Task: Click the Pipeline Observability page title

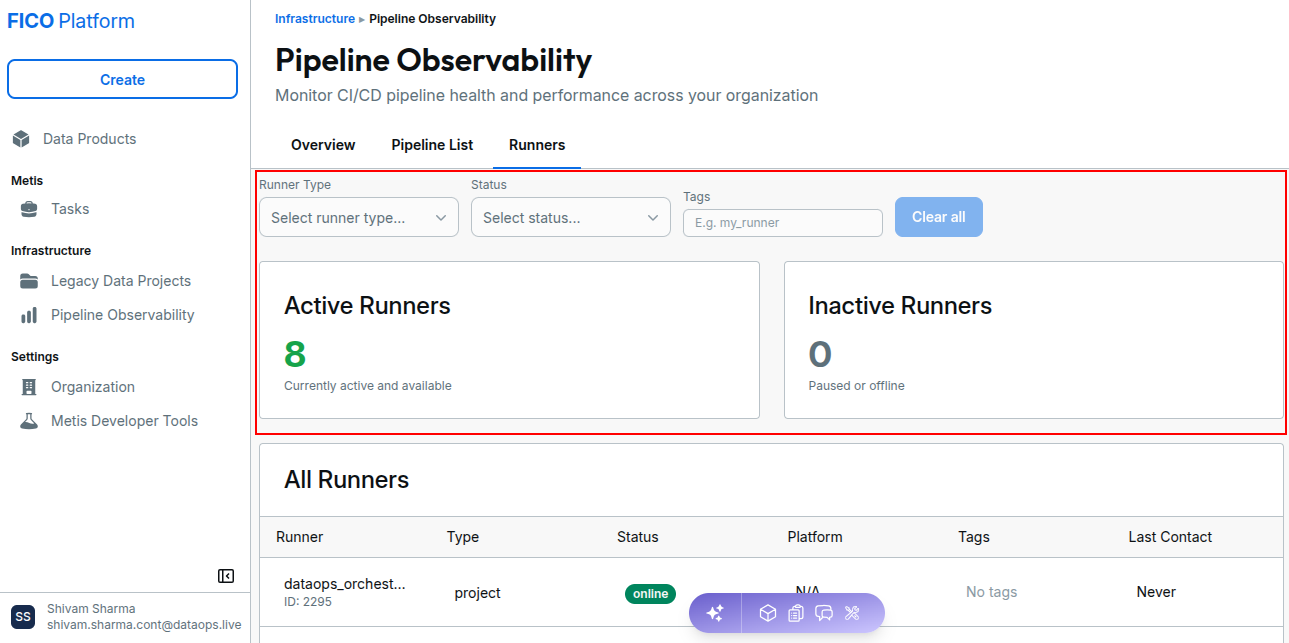Action: pos(434,61)
